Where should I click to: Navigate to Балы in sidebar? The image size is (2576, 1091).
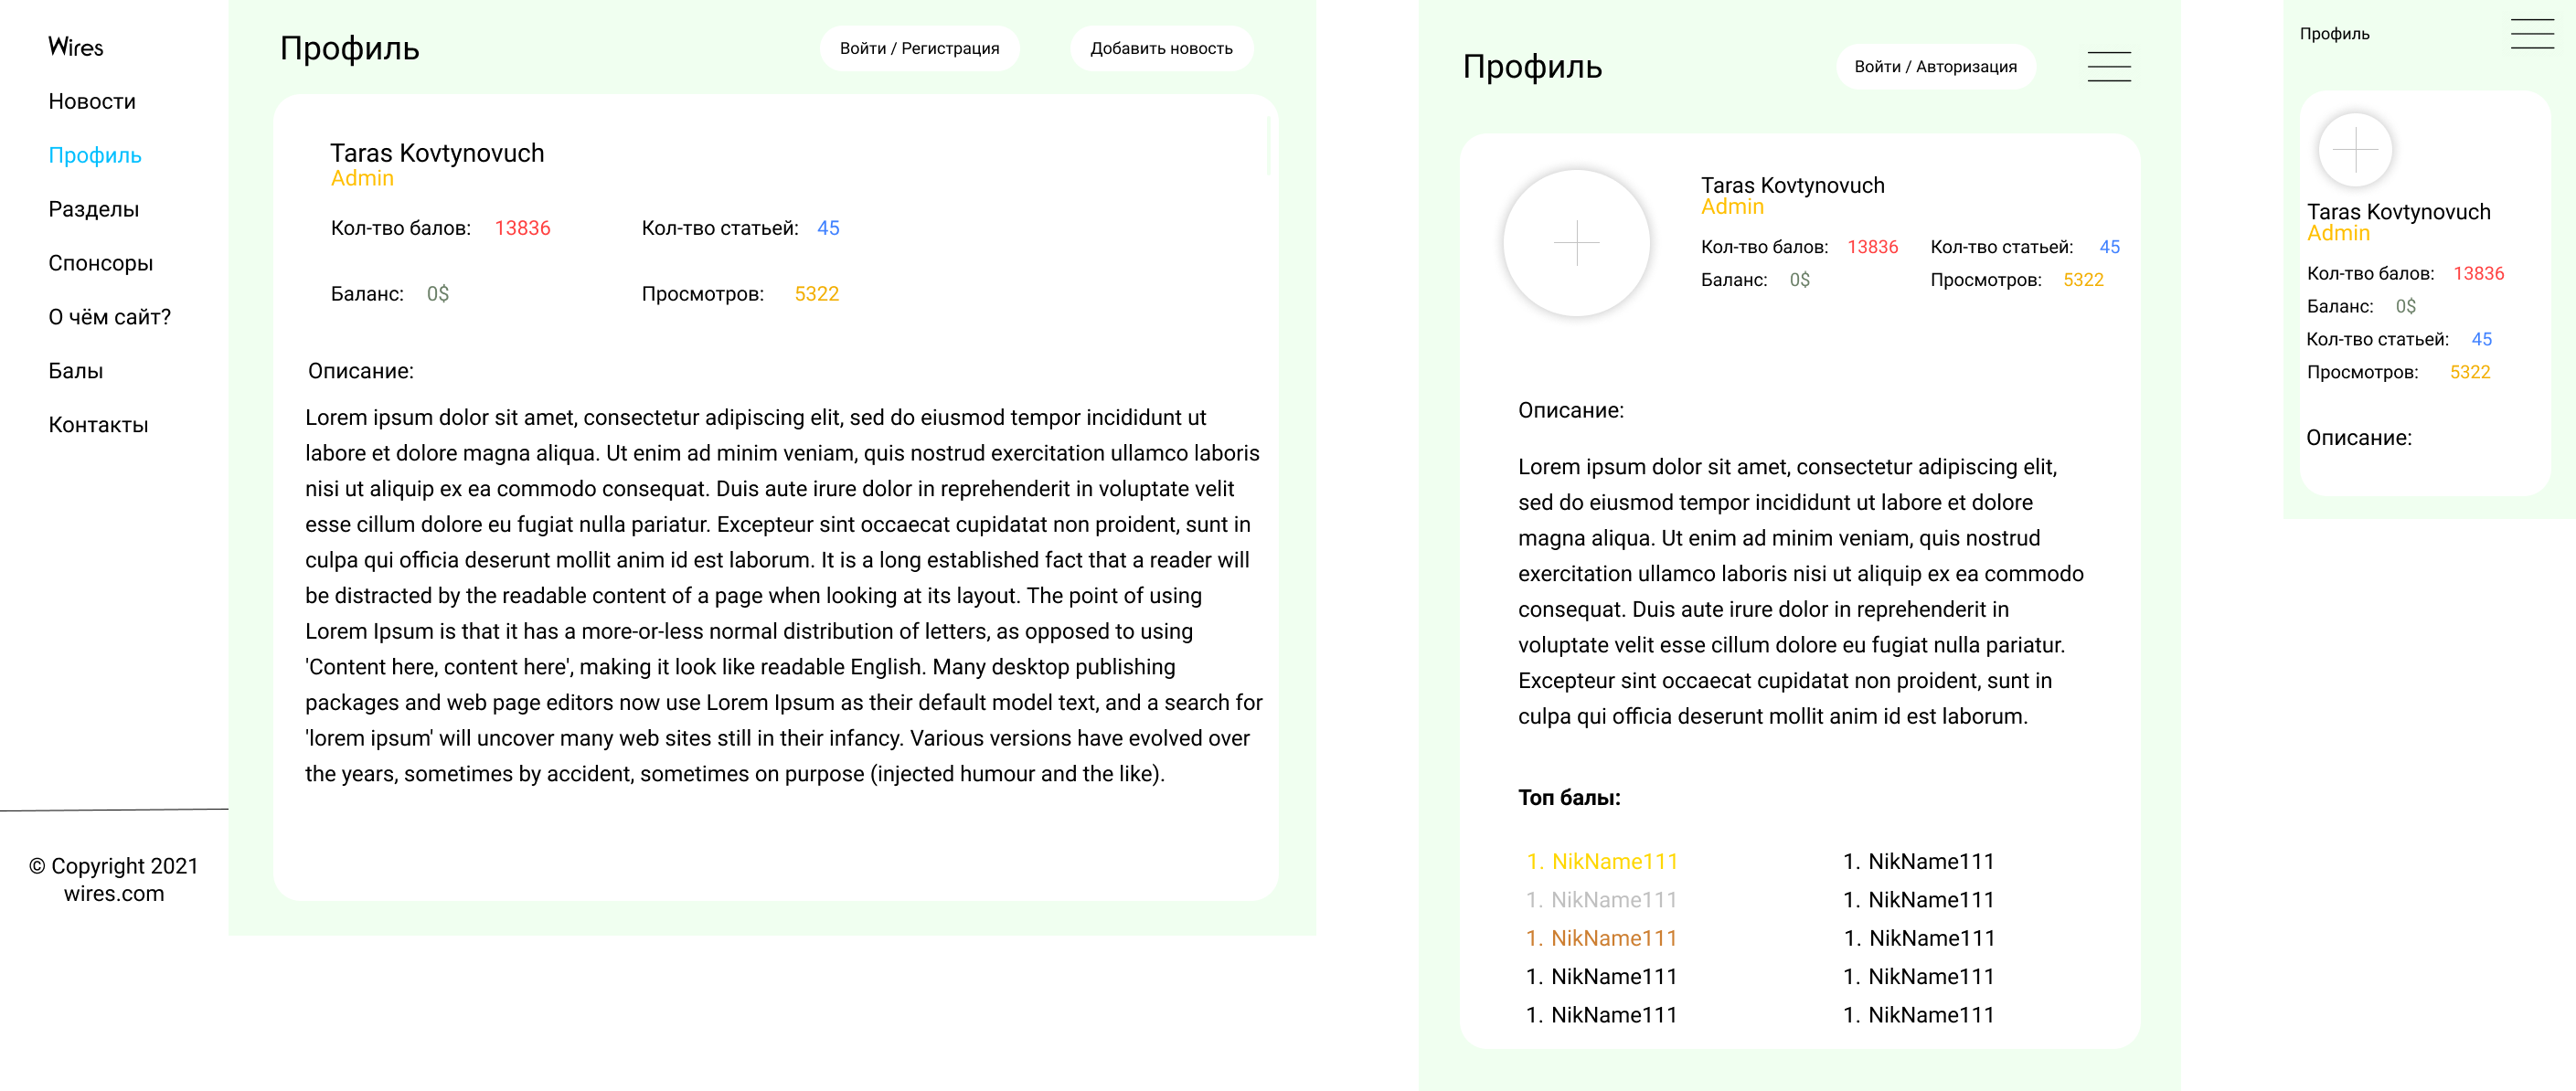pyautogui.click(x=76, y=371)
